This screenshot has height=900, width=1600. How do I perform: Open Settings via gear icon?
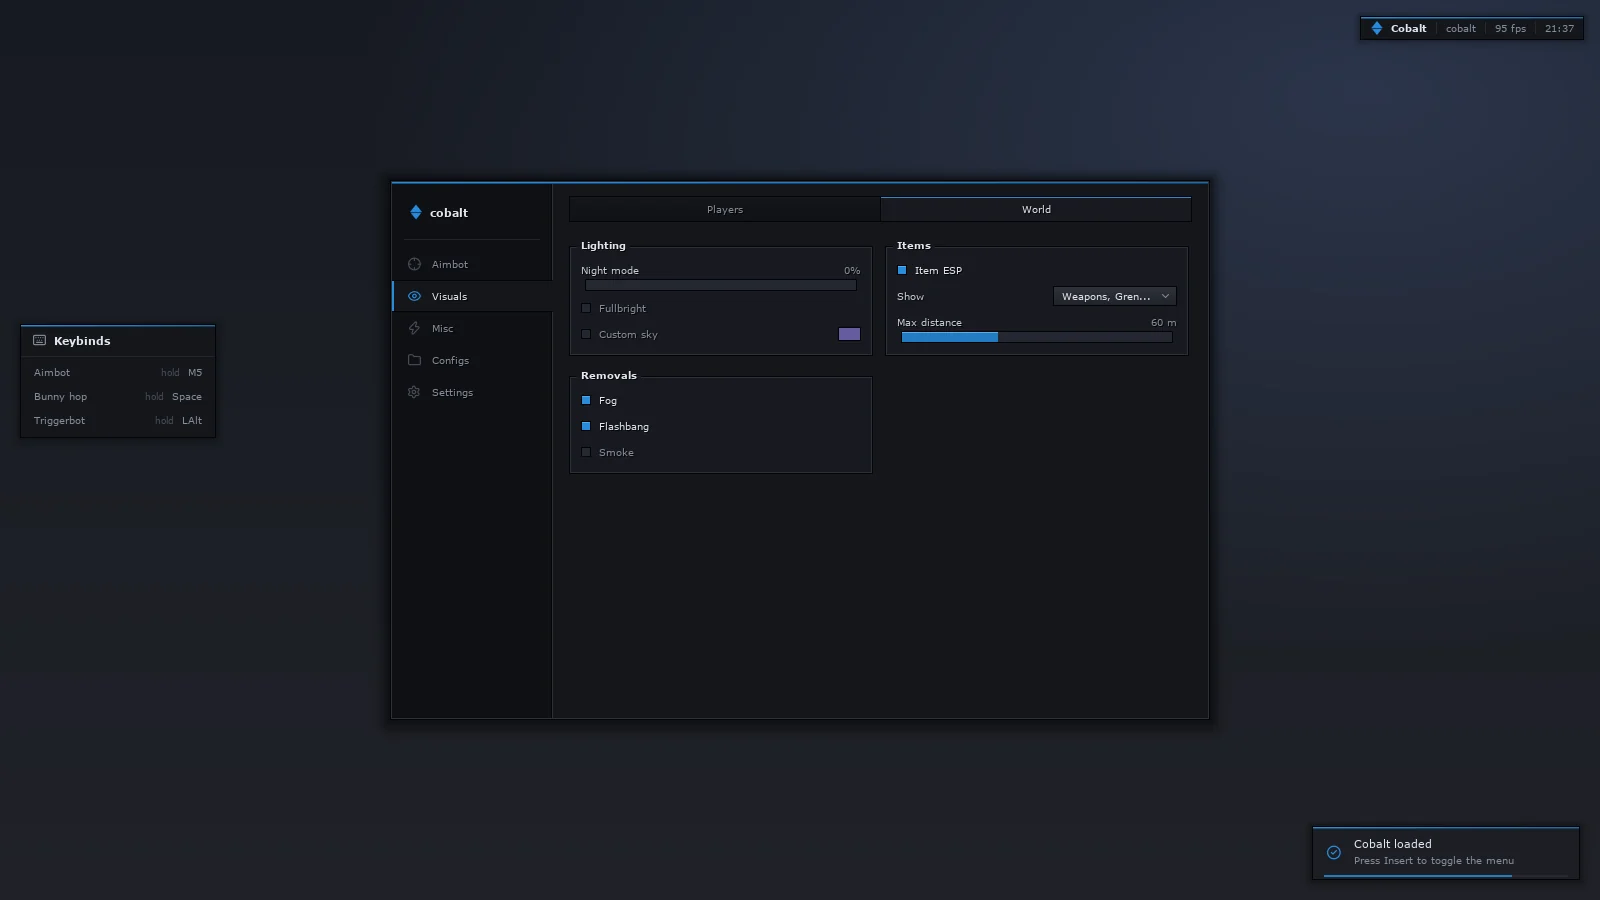(414, 392)
